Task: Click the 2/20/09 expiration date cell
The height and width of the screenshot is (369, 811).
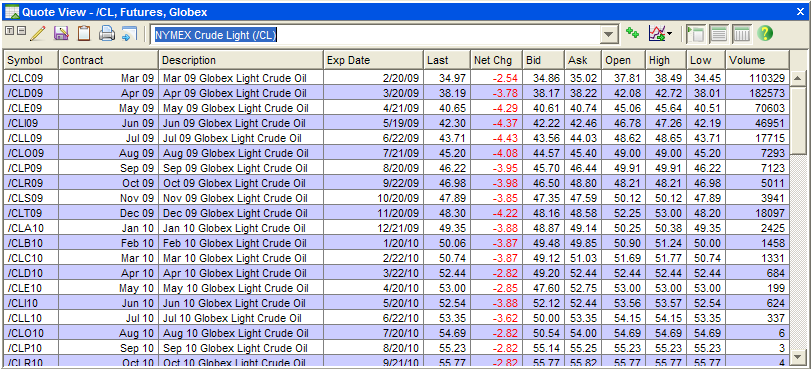Action: click(373, 78)
